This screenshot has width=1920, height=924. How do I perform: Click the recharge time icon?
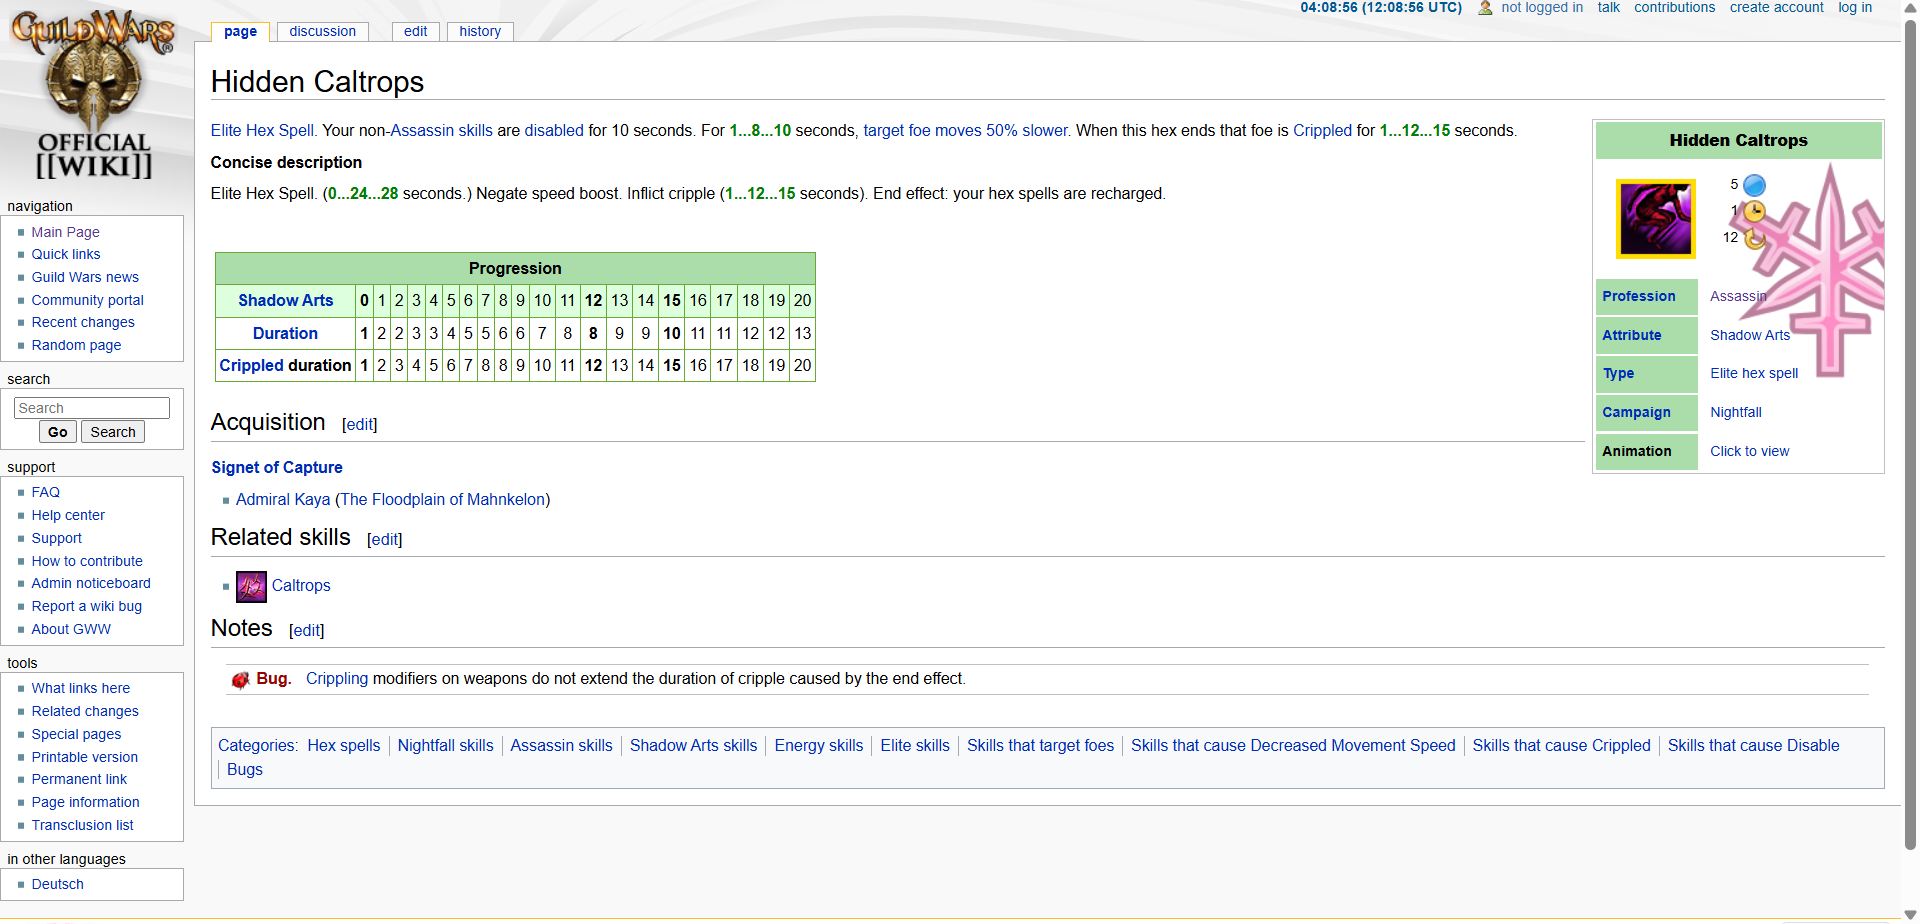(x=1754, y=238)
